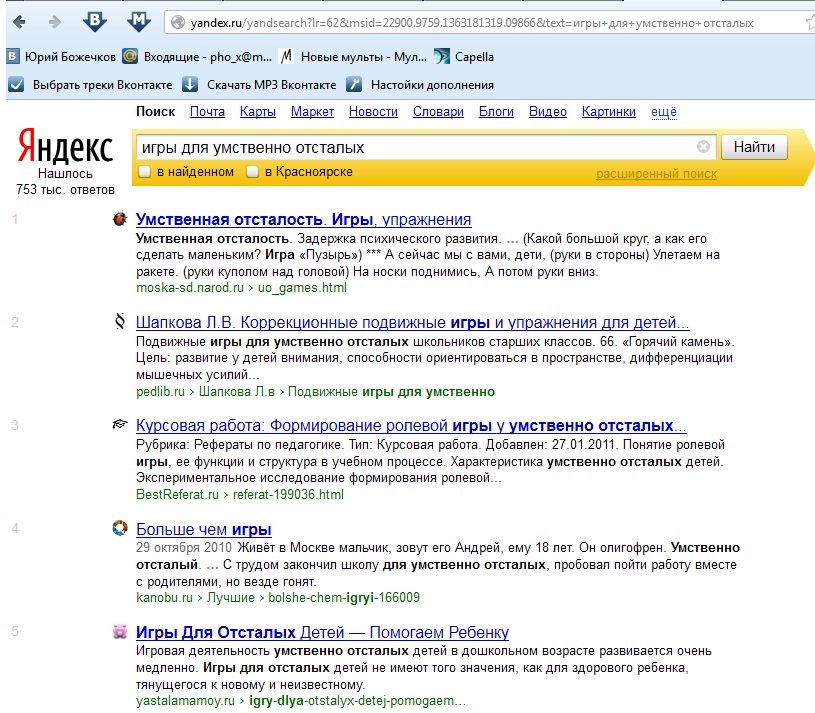The height and width of the screenshot is (713, 815).
Task: Open result 'Больше чем игры'
Action: (203, 529)
